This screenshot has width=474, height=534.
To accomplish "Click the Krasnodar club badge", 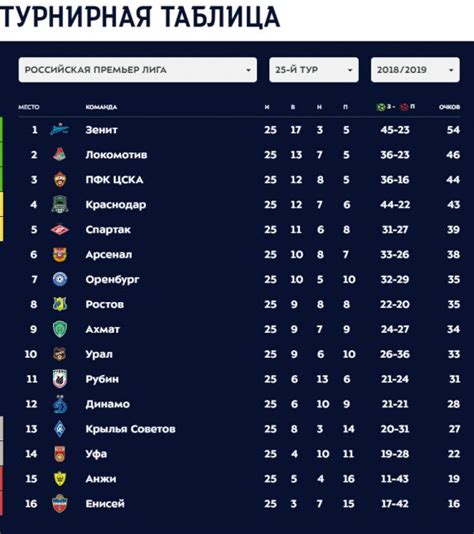I will [x=60, y=204].
